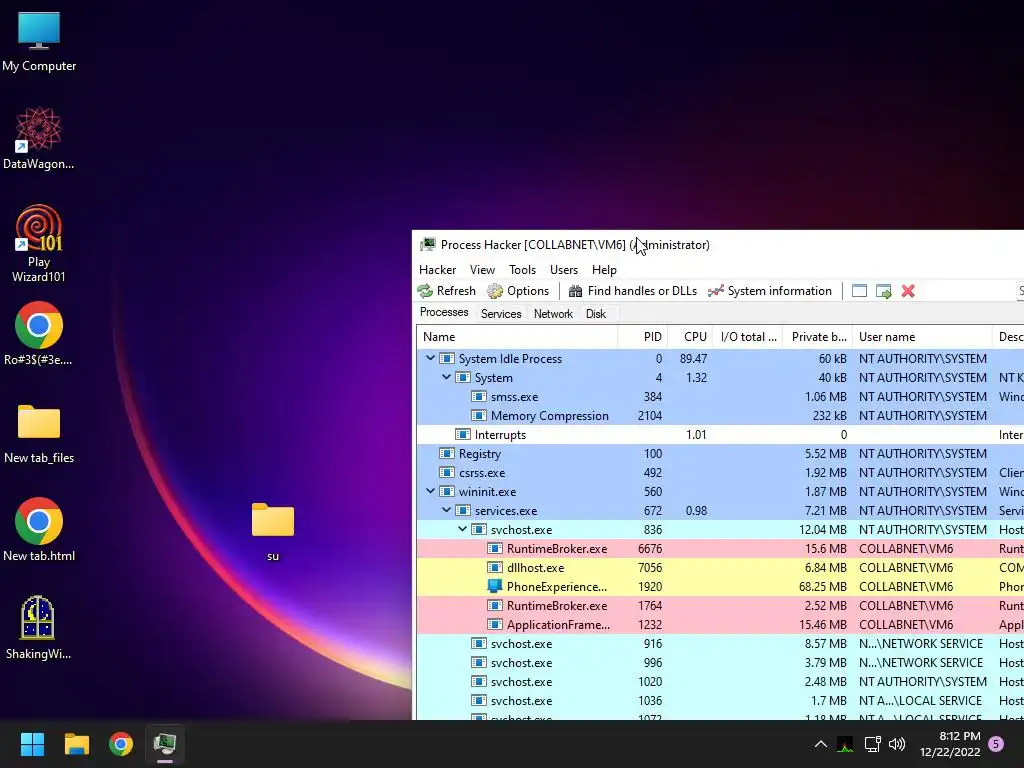
Task: Click find window and thread icon
Action: [x=884, y=291]
